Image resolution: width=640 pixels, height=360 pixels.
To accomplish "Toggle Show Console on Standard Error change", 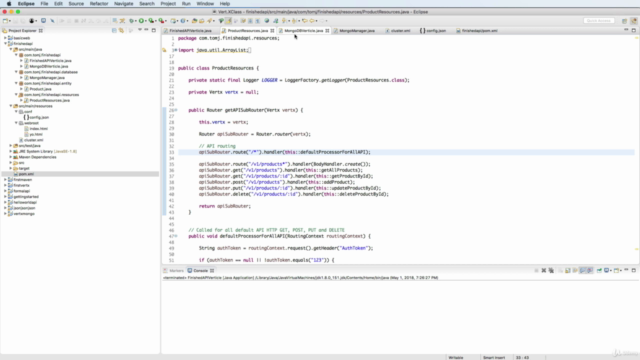I will (x=590, y=270).
